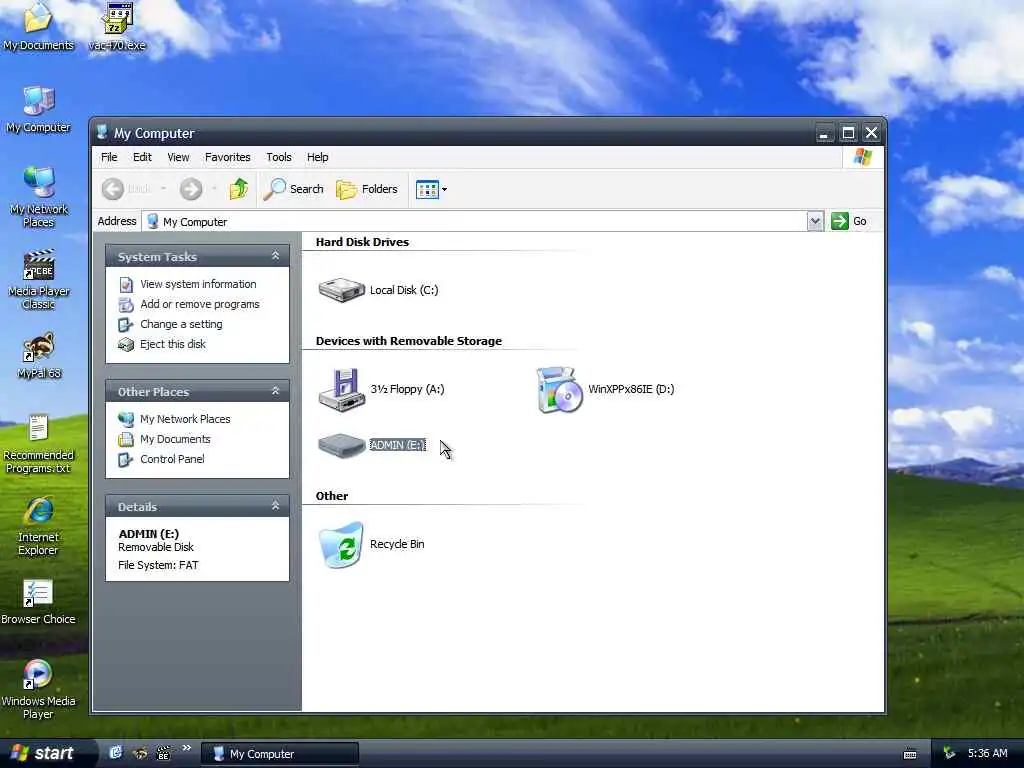Screen dimensions: 1024x768
Task: Maximize the My Computer window
Action: click(x=848, y=133)
